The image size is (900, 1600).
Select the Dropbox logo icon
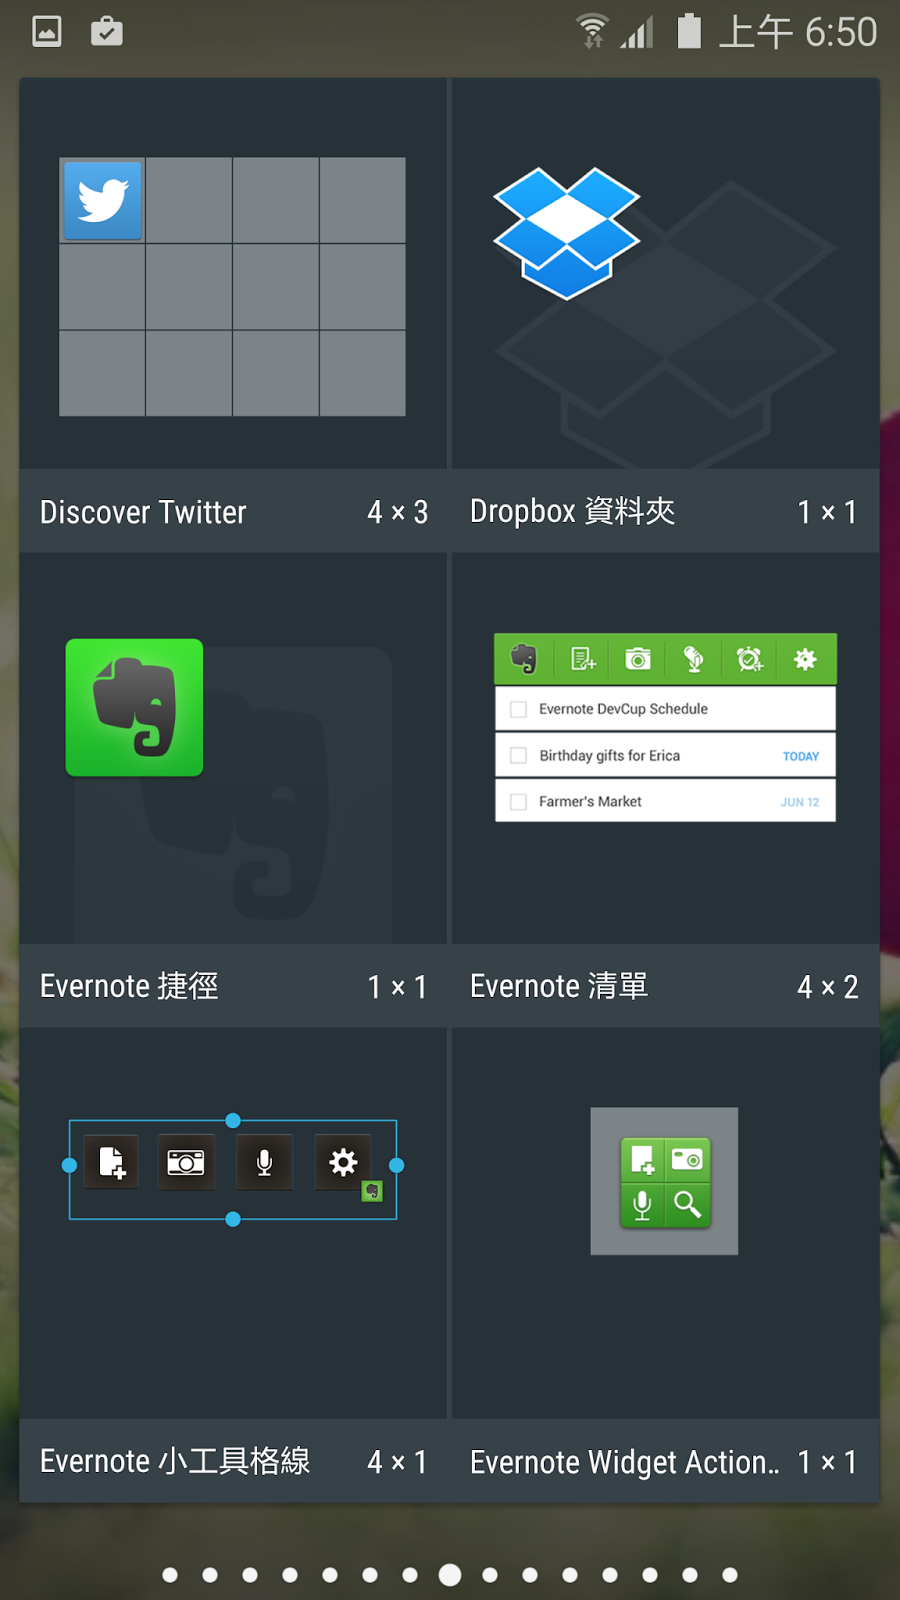[566, 233]
